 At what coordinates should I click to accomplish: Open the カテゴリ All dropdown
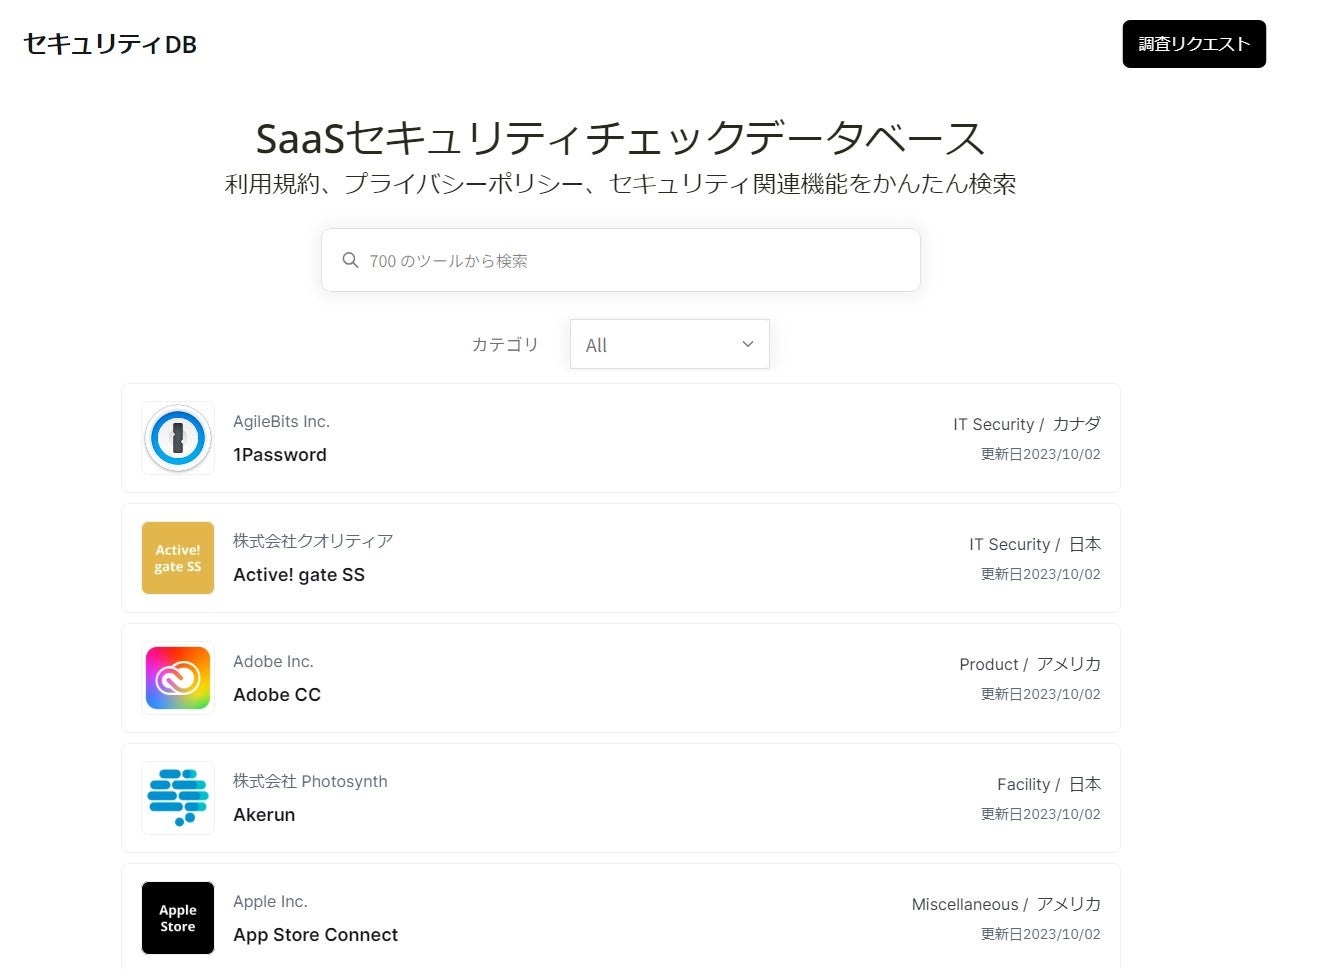[670, 344]
